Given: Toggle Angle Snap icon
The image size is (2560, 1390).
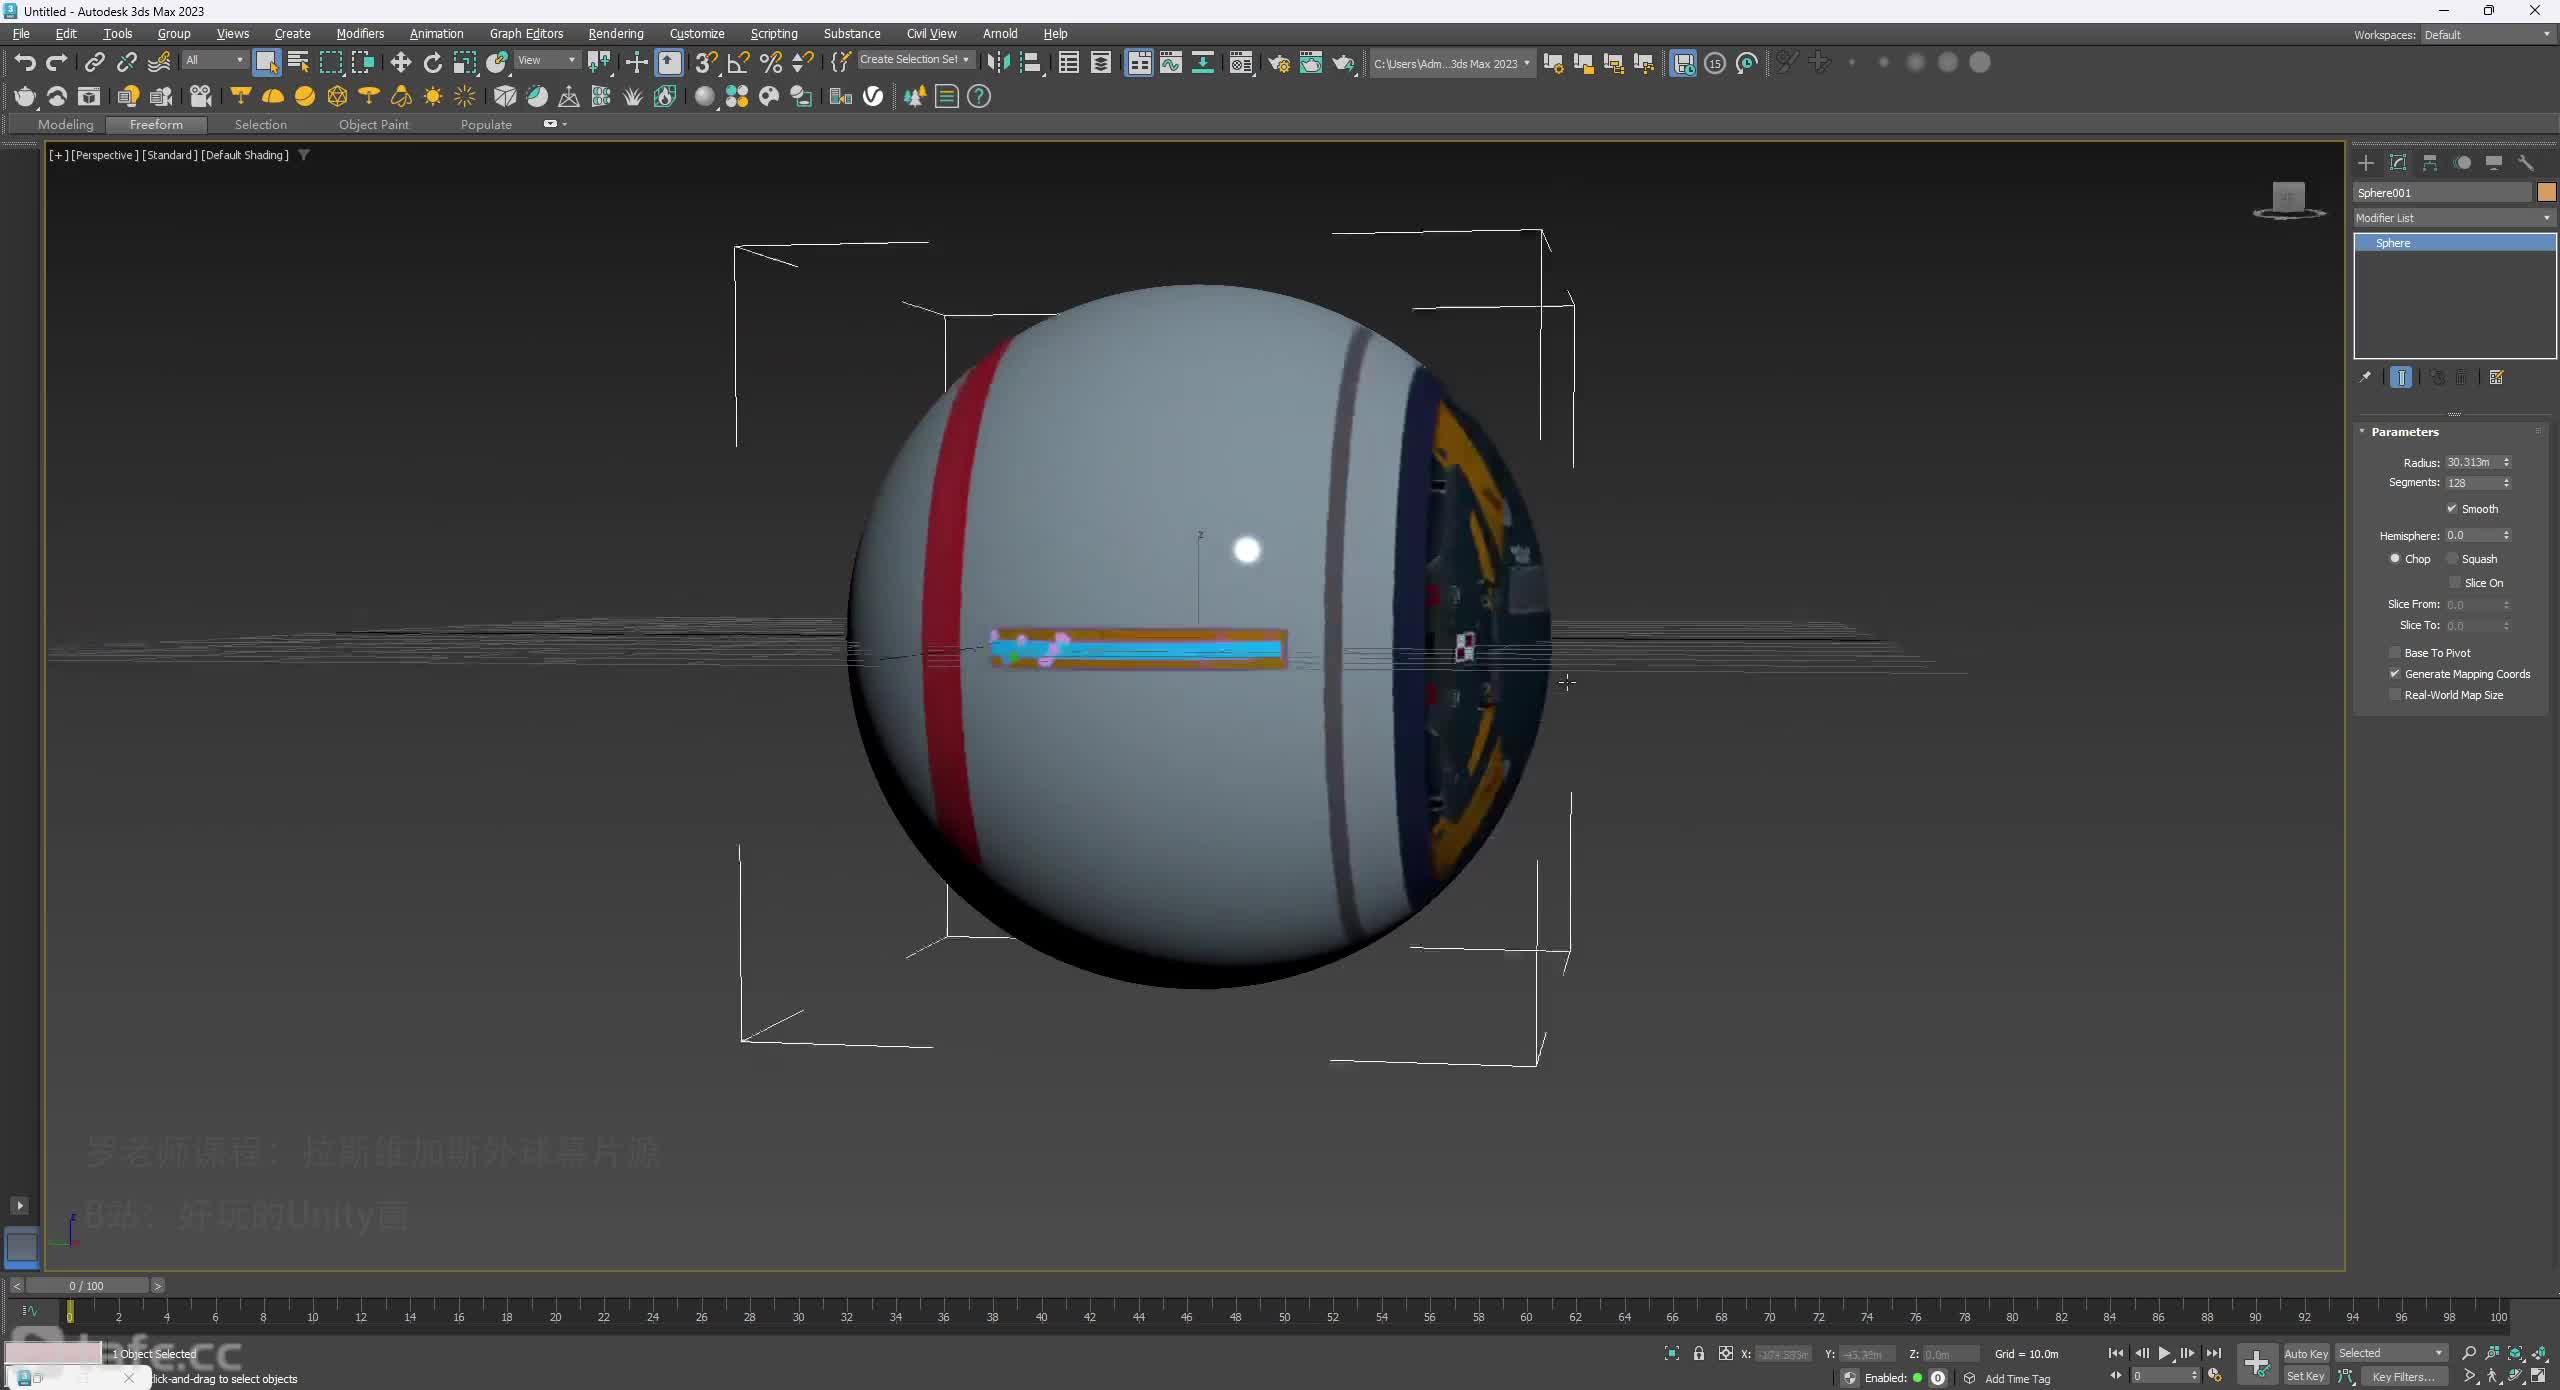Looking at the screenshot, I should tap(738, 63).
